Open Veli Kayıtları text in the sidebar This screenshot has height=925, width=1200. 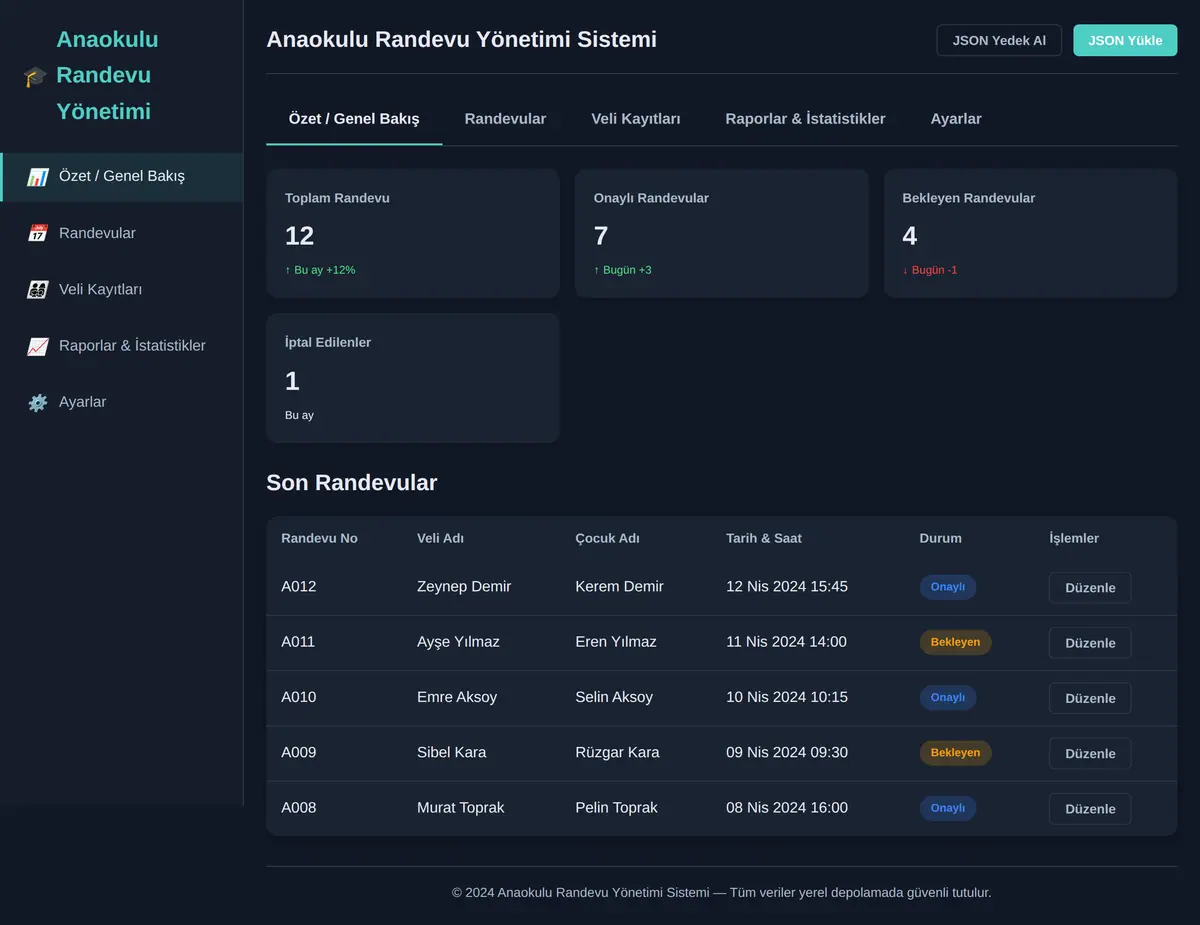[100, 289]
